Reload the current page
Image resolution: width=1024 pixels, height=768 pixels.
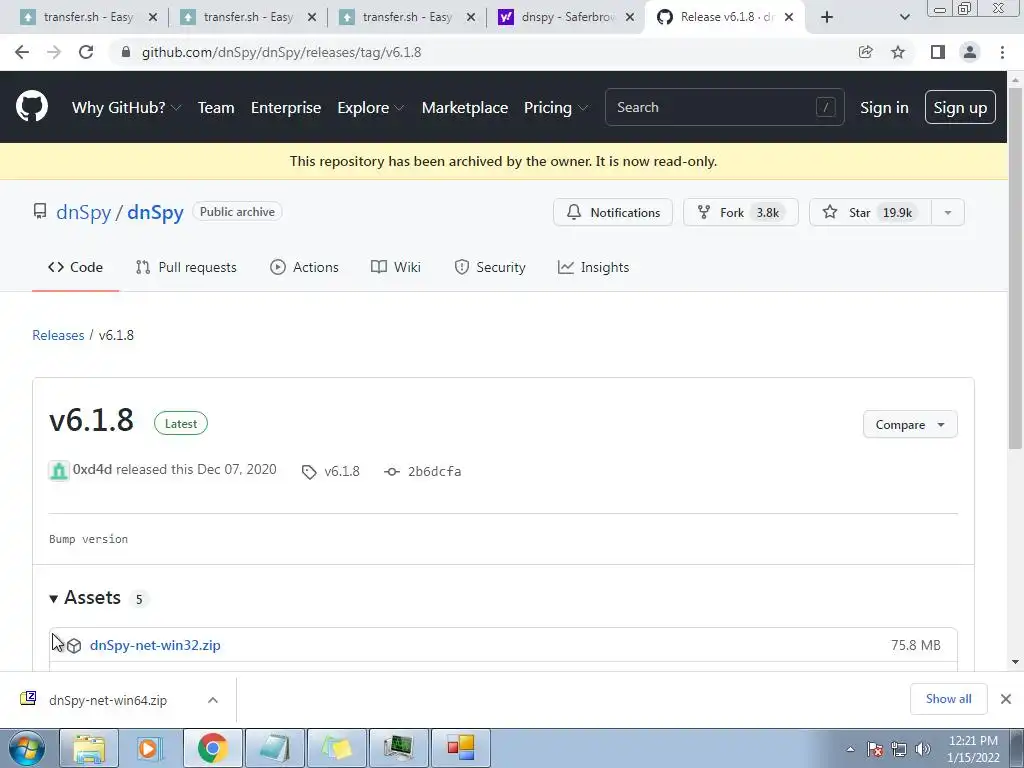coord(86,52)
